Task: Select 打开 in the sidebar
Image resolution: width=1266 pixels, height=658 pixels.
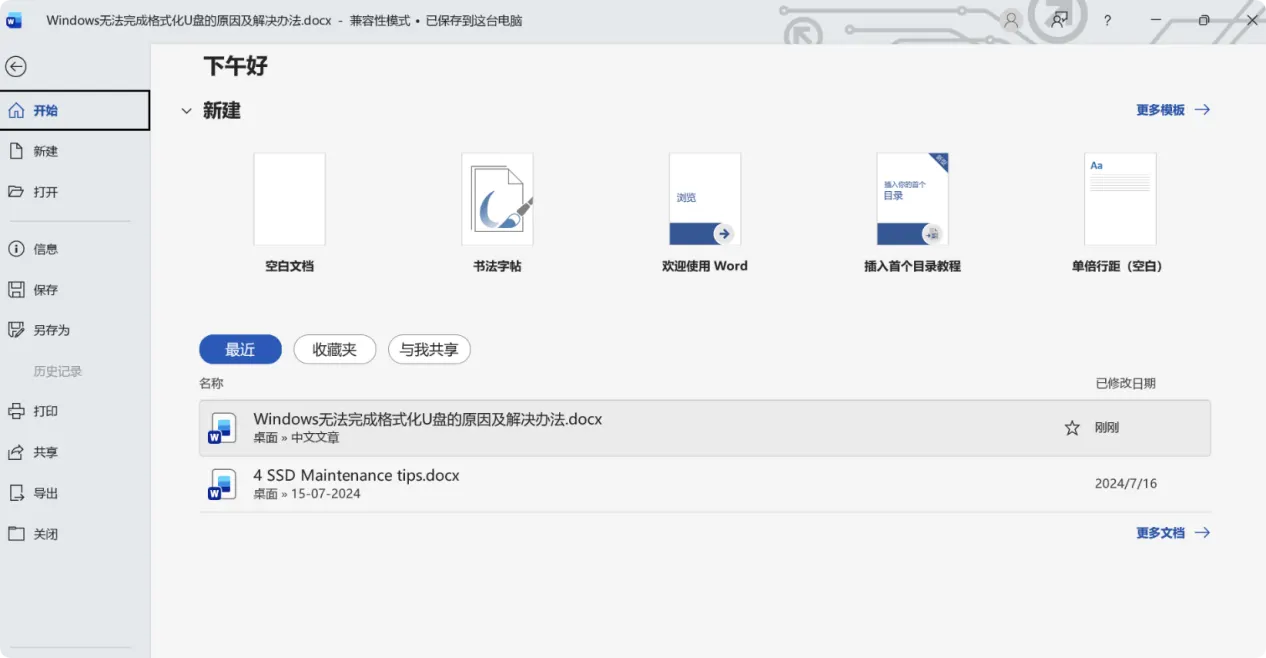Action: pos(75,192)
